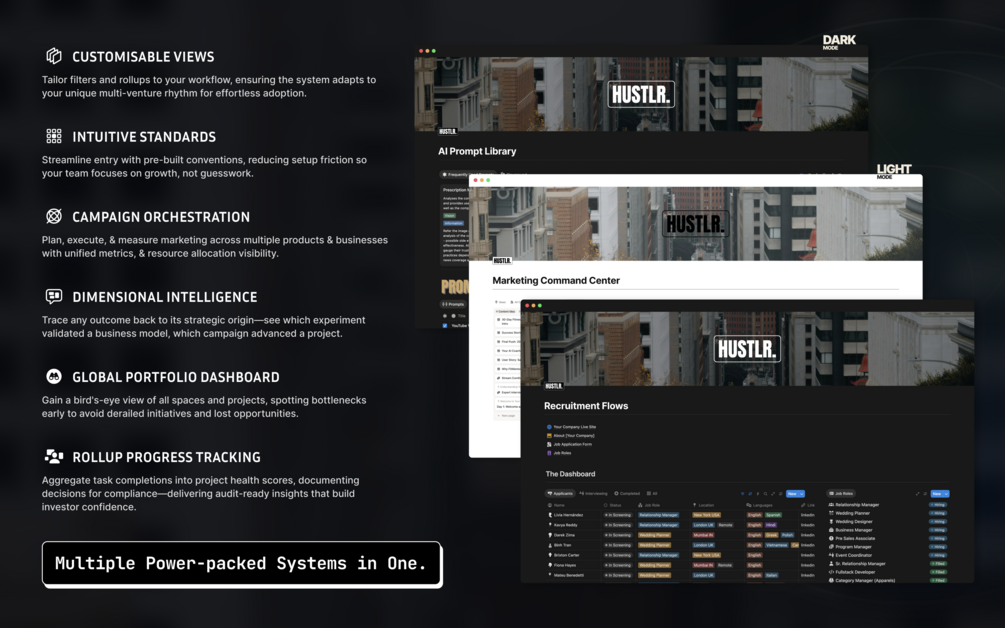Click the HUSTLR page icon in Marketing Command Center window
Viewport: 1005px width, 628px height.
(x=502, y=261)
